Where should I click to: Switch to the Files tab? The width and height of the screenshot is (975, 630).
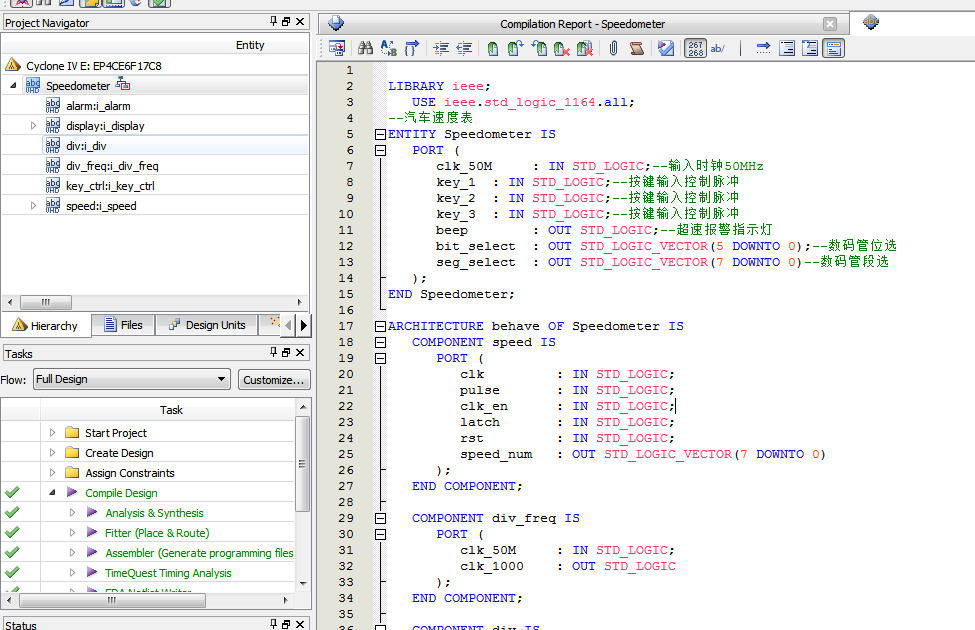click(123, 325)
